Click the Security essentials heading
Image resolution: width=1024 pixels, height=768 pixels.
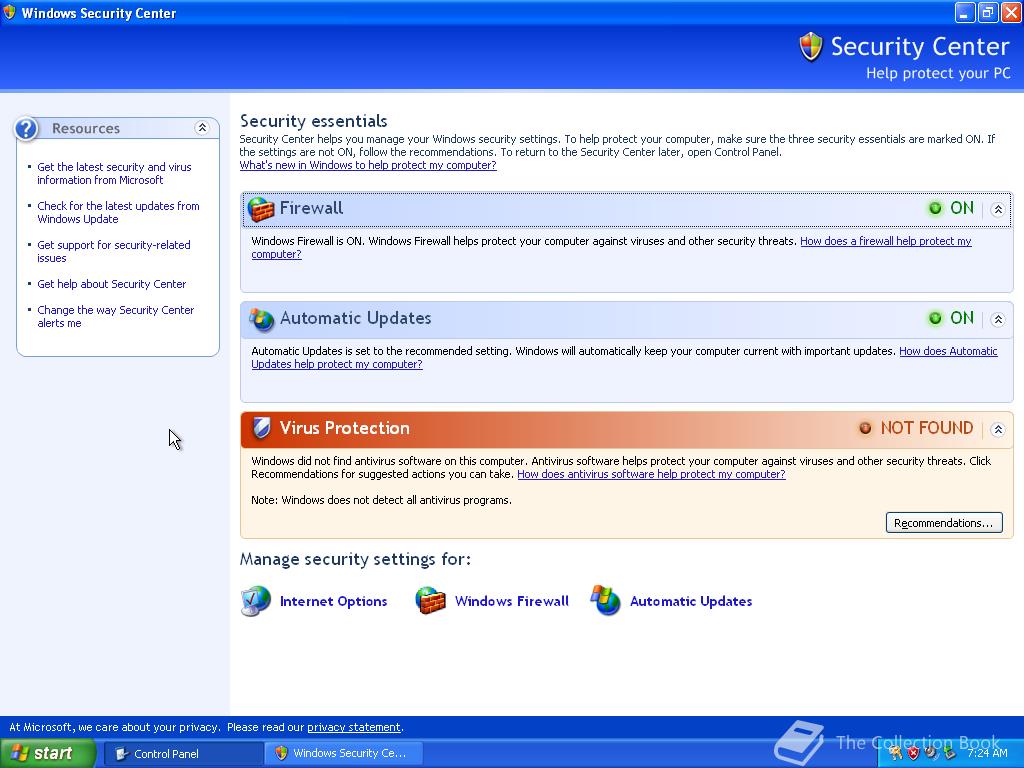pos(313,121)
